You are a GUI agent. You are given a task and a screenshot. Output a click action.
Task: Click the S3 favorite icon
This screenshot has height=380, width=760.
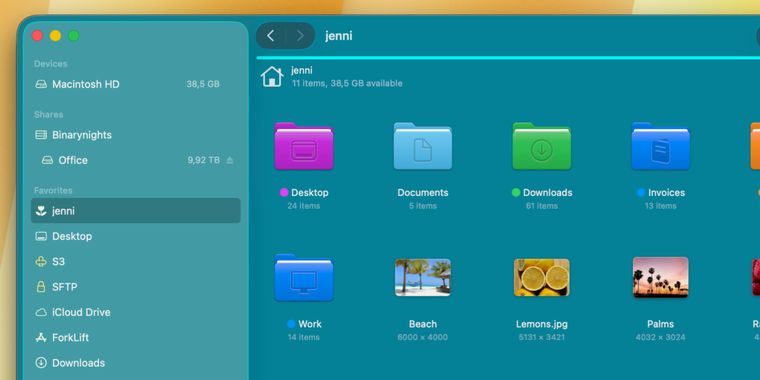pyautogui.click(x=41, y=262)
